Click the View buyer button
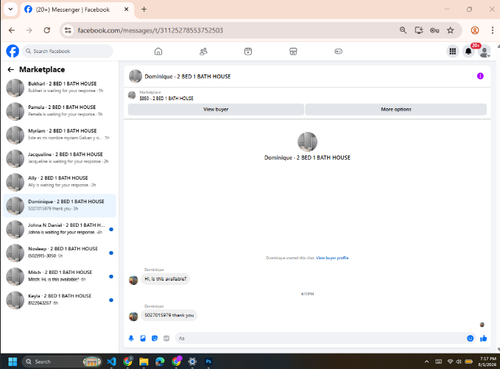Viewport: 500px width, 369px height. pyautogui.click(x=216, y=109)
